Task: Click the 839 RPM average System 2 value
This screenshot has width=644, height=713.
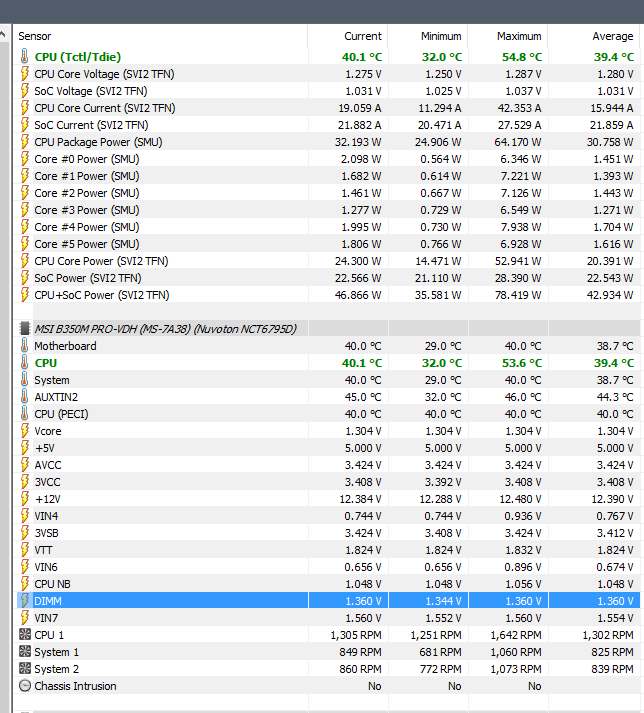Action: (612, 669)
